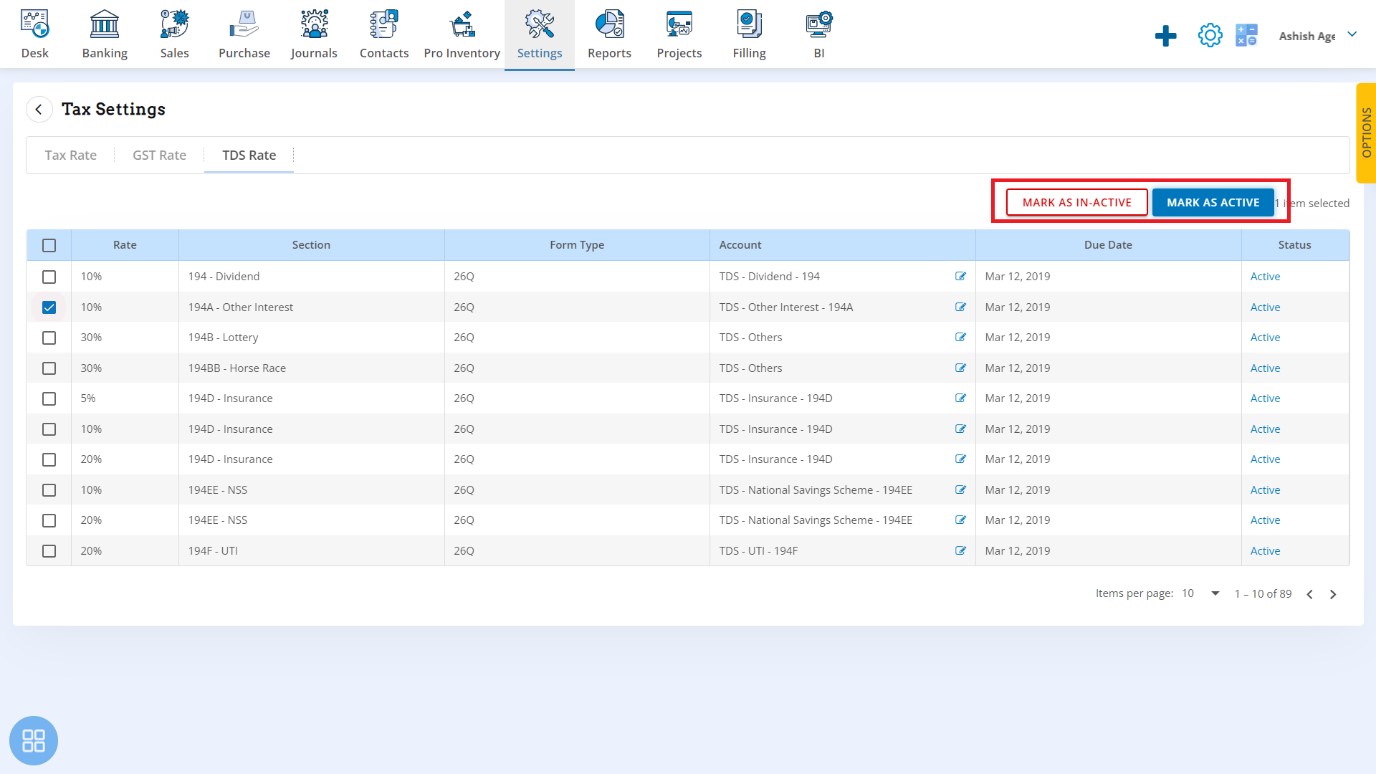
Task: Uncheck the 194A - Other Interest checkbox
Action: click(49, 307)
